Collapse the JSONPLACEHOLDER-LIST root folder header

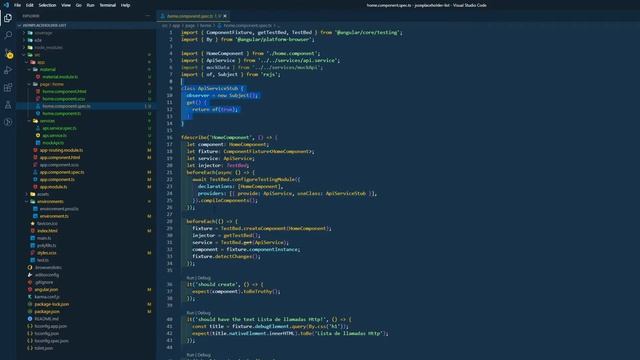(x=86, y=25)
